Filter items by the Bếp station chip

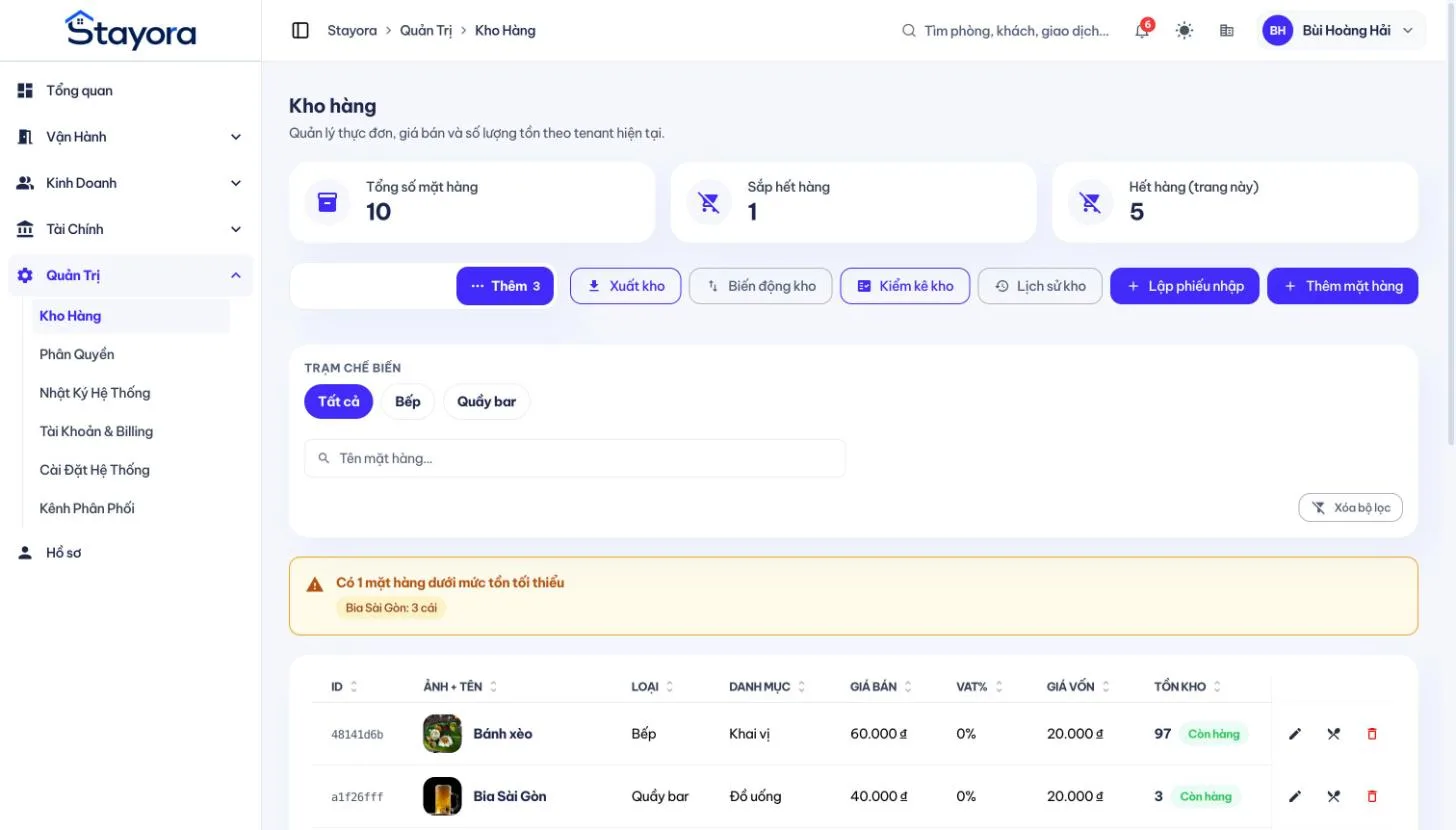click(x=408, y=401)
